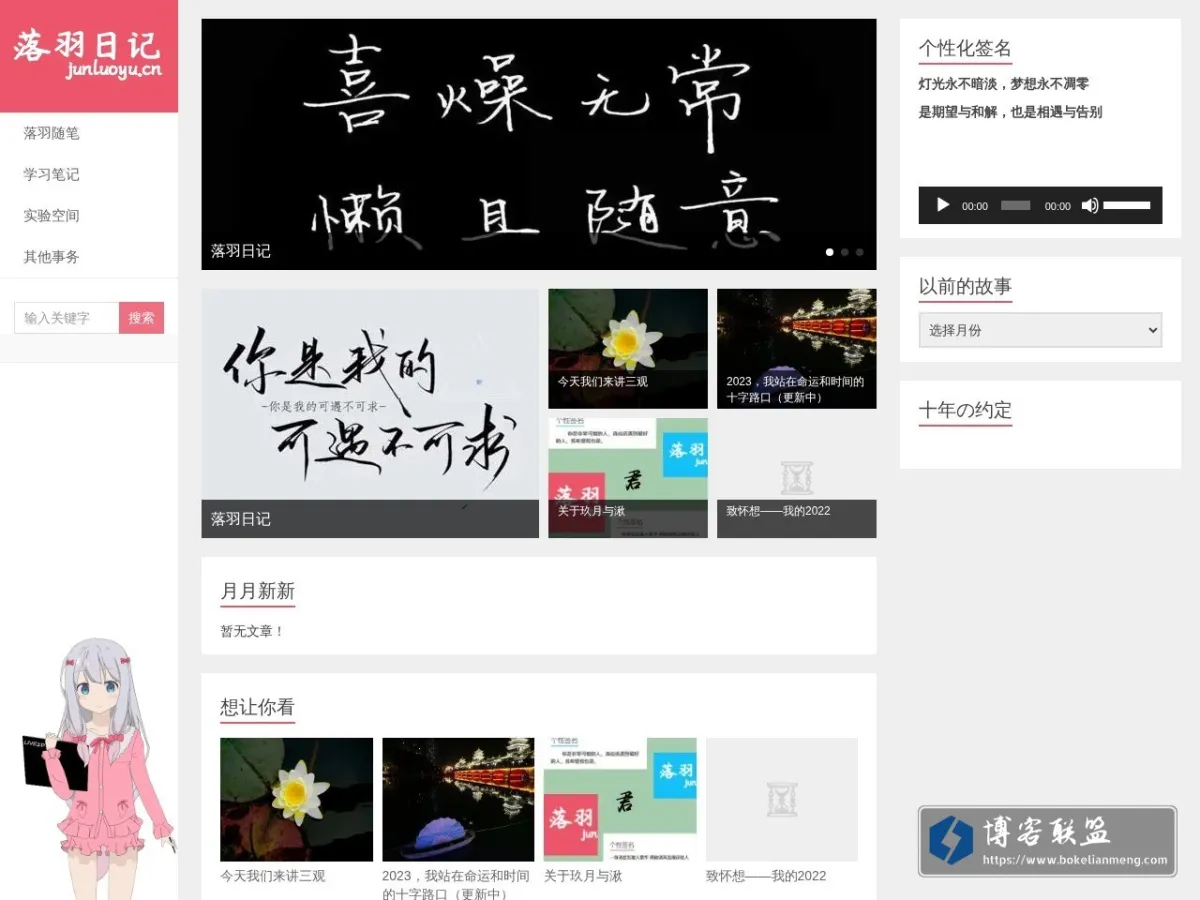Open the 关于玖月与湫 card in the featured grid
The height and width of the screenshot is (900, 1200).
click(628, 478)
